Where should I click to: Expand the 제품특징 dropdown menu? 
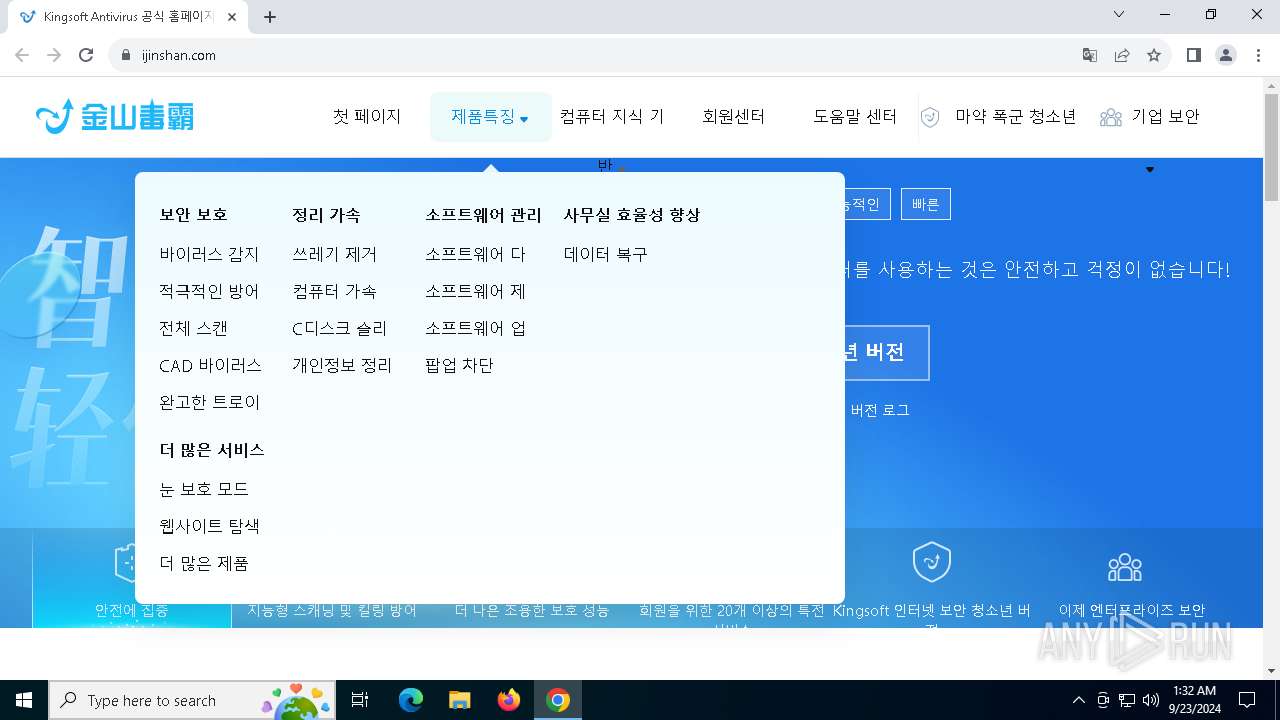490,117
